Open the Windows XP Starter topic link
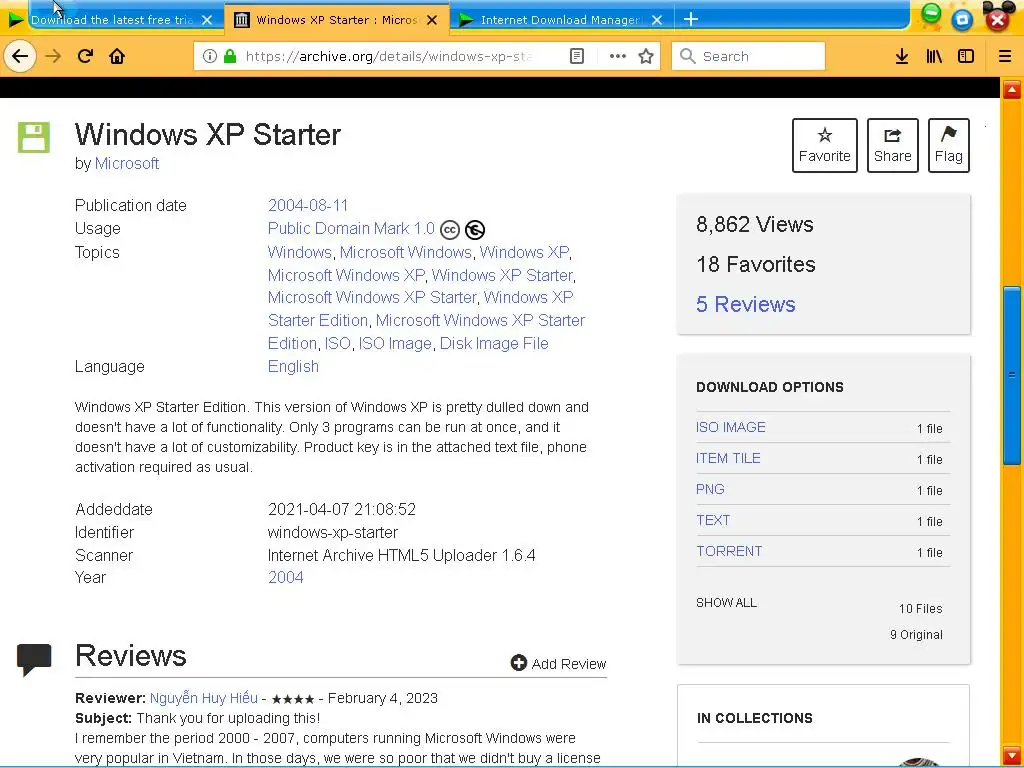 (x=502, y=275)
